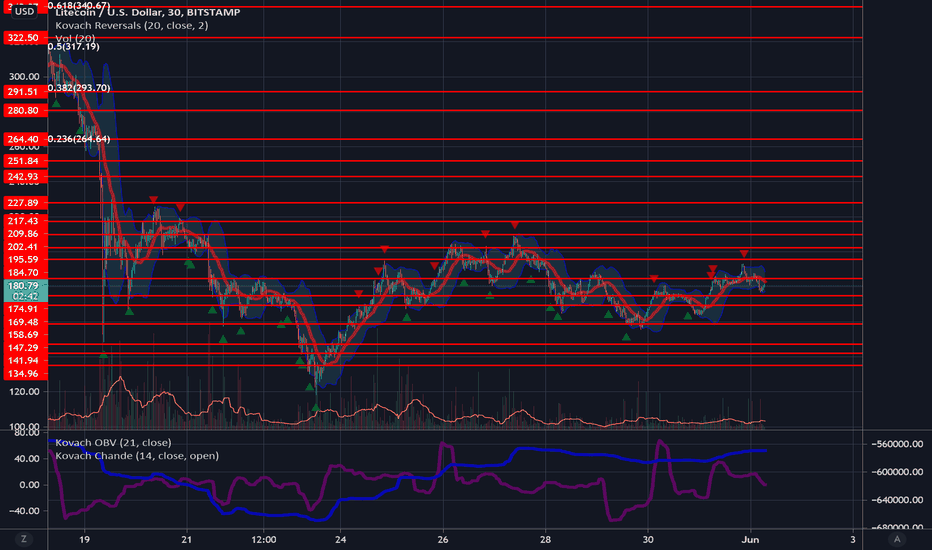The image size is (932, 550).
Task: Click the 195.59 price line label
Action: coord(25,259)
